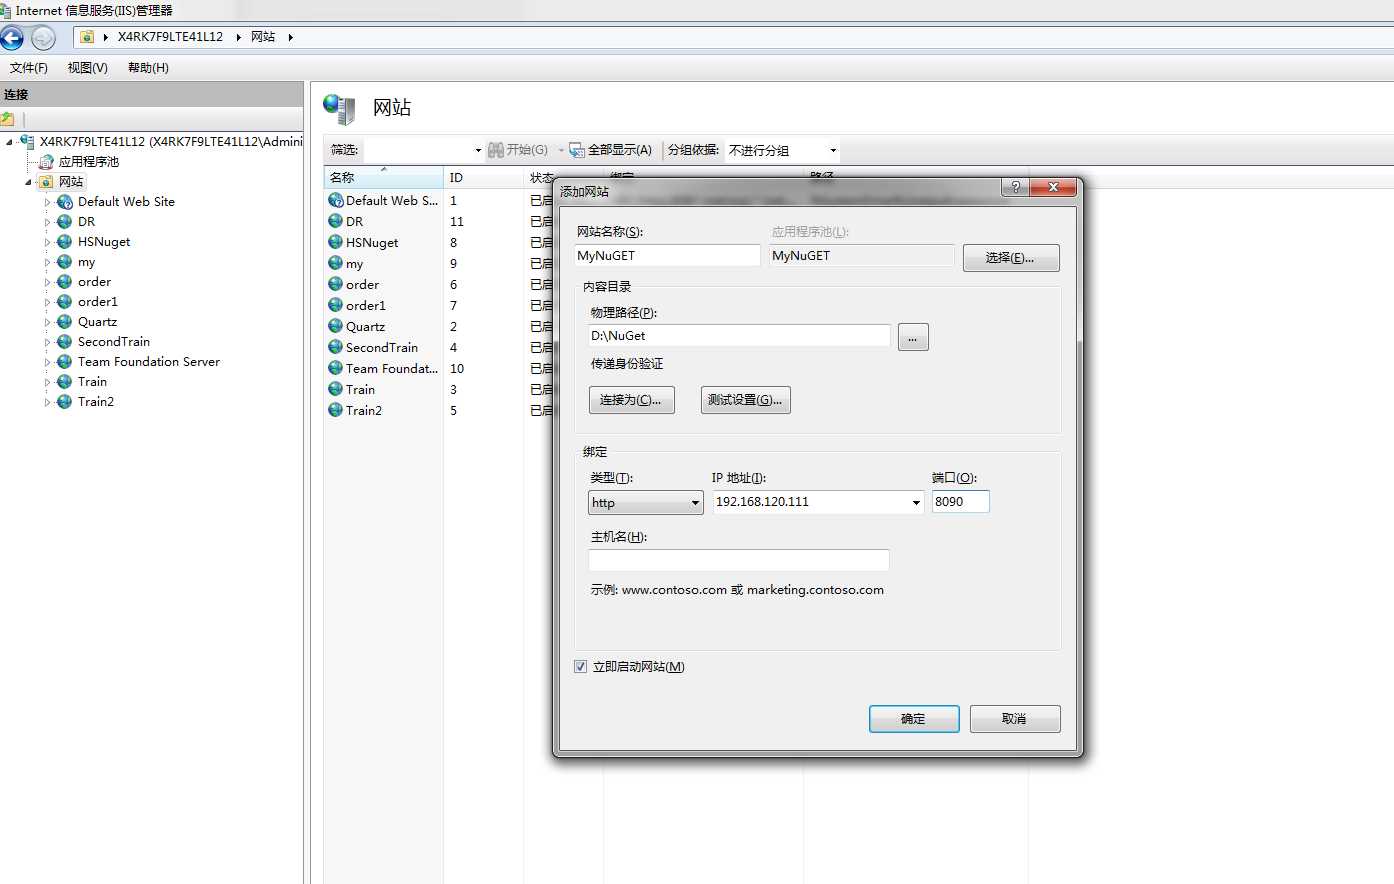Click the 网站名称 input field
Image resolution: width=1394 pixels, height=884 pixels.
[x=667, y=256]
